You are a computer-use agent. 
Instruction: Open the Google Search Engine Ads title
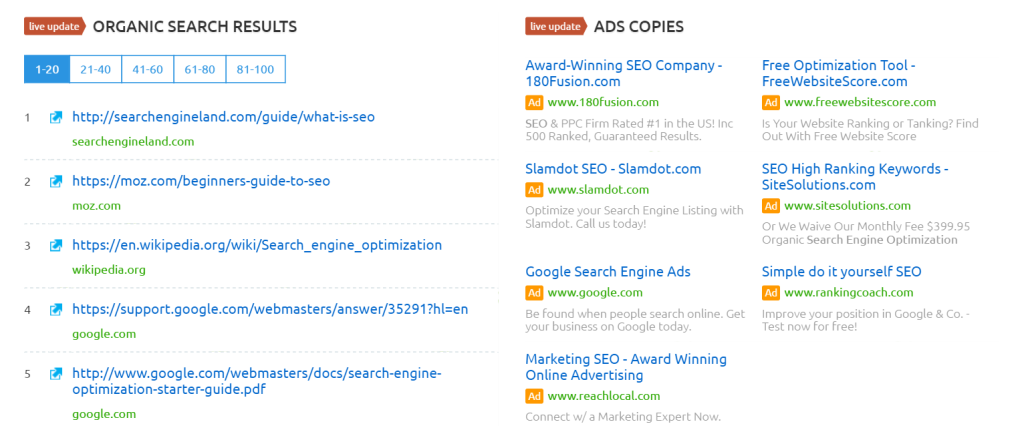click(x=608, y=272)
